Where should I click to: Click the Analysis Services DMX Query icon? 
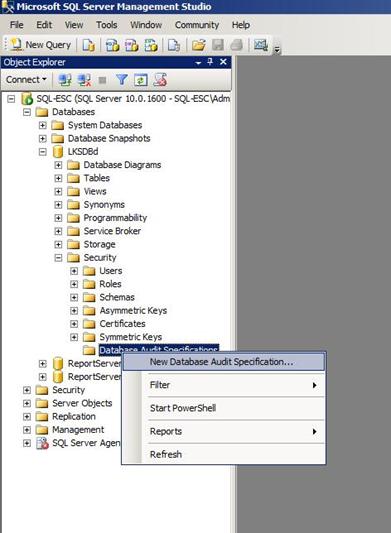(x=132, y=45)
